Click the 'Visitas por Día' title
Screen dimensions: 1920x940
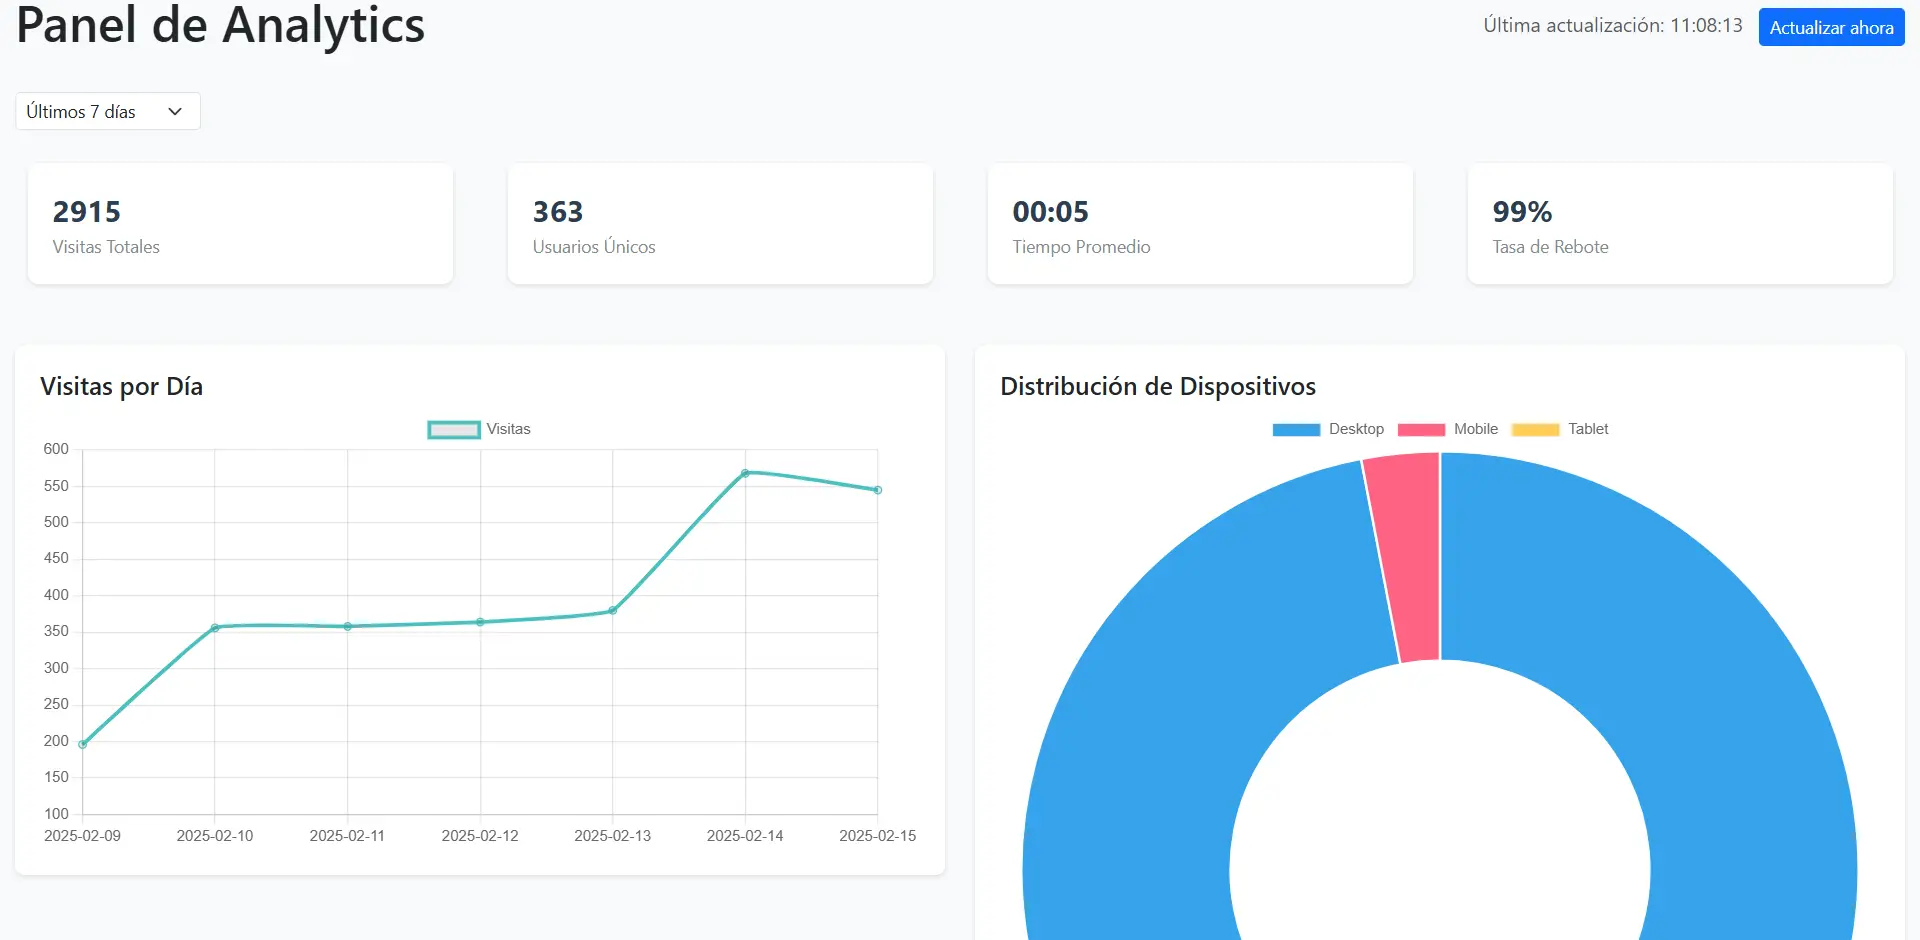121,387
